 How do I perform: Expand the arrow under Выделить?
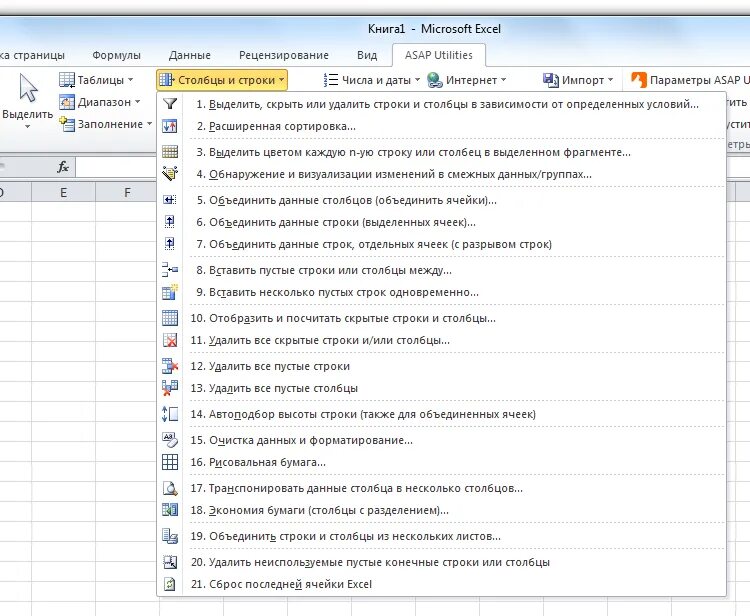27,127
